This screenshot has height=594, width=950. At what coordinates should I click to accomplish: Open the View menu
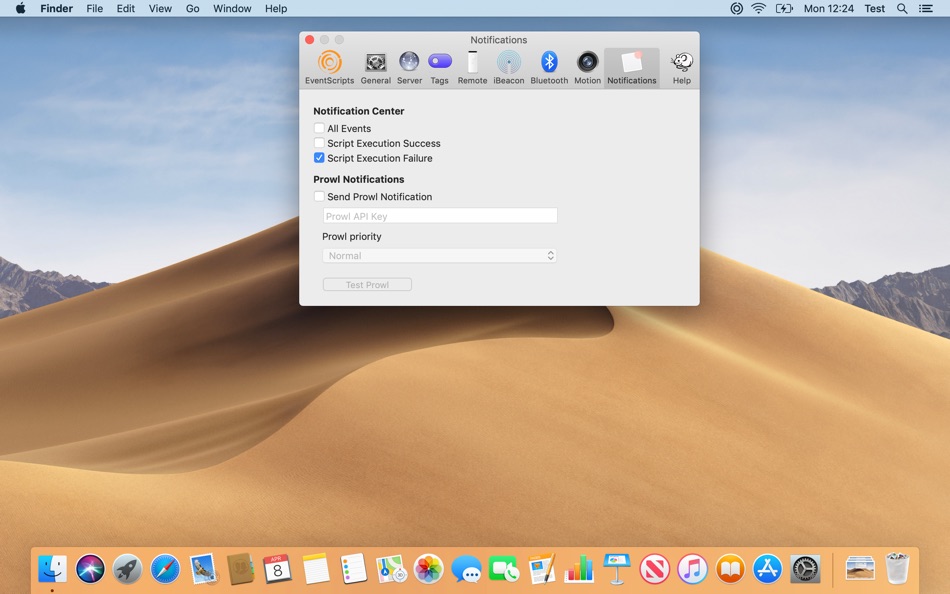pyautogui.click(x=160, y=8)
